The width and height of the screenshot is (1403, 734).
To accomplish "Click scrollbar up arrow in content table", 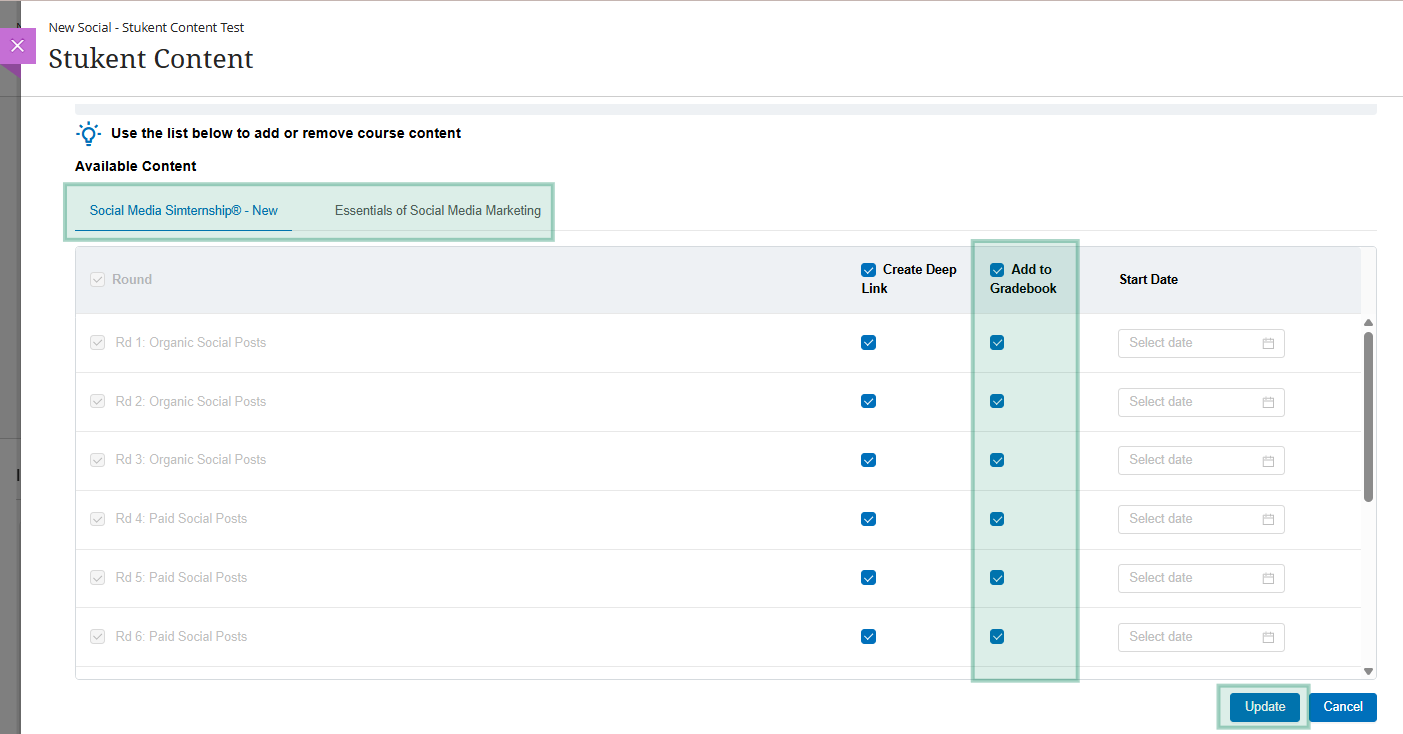I will coord(1368,322).
